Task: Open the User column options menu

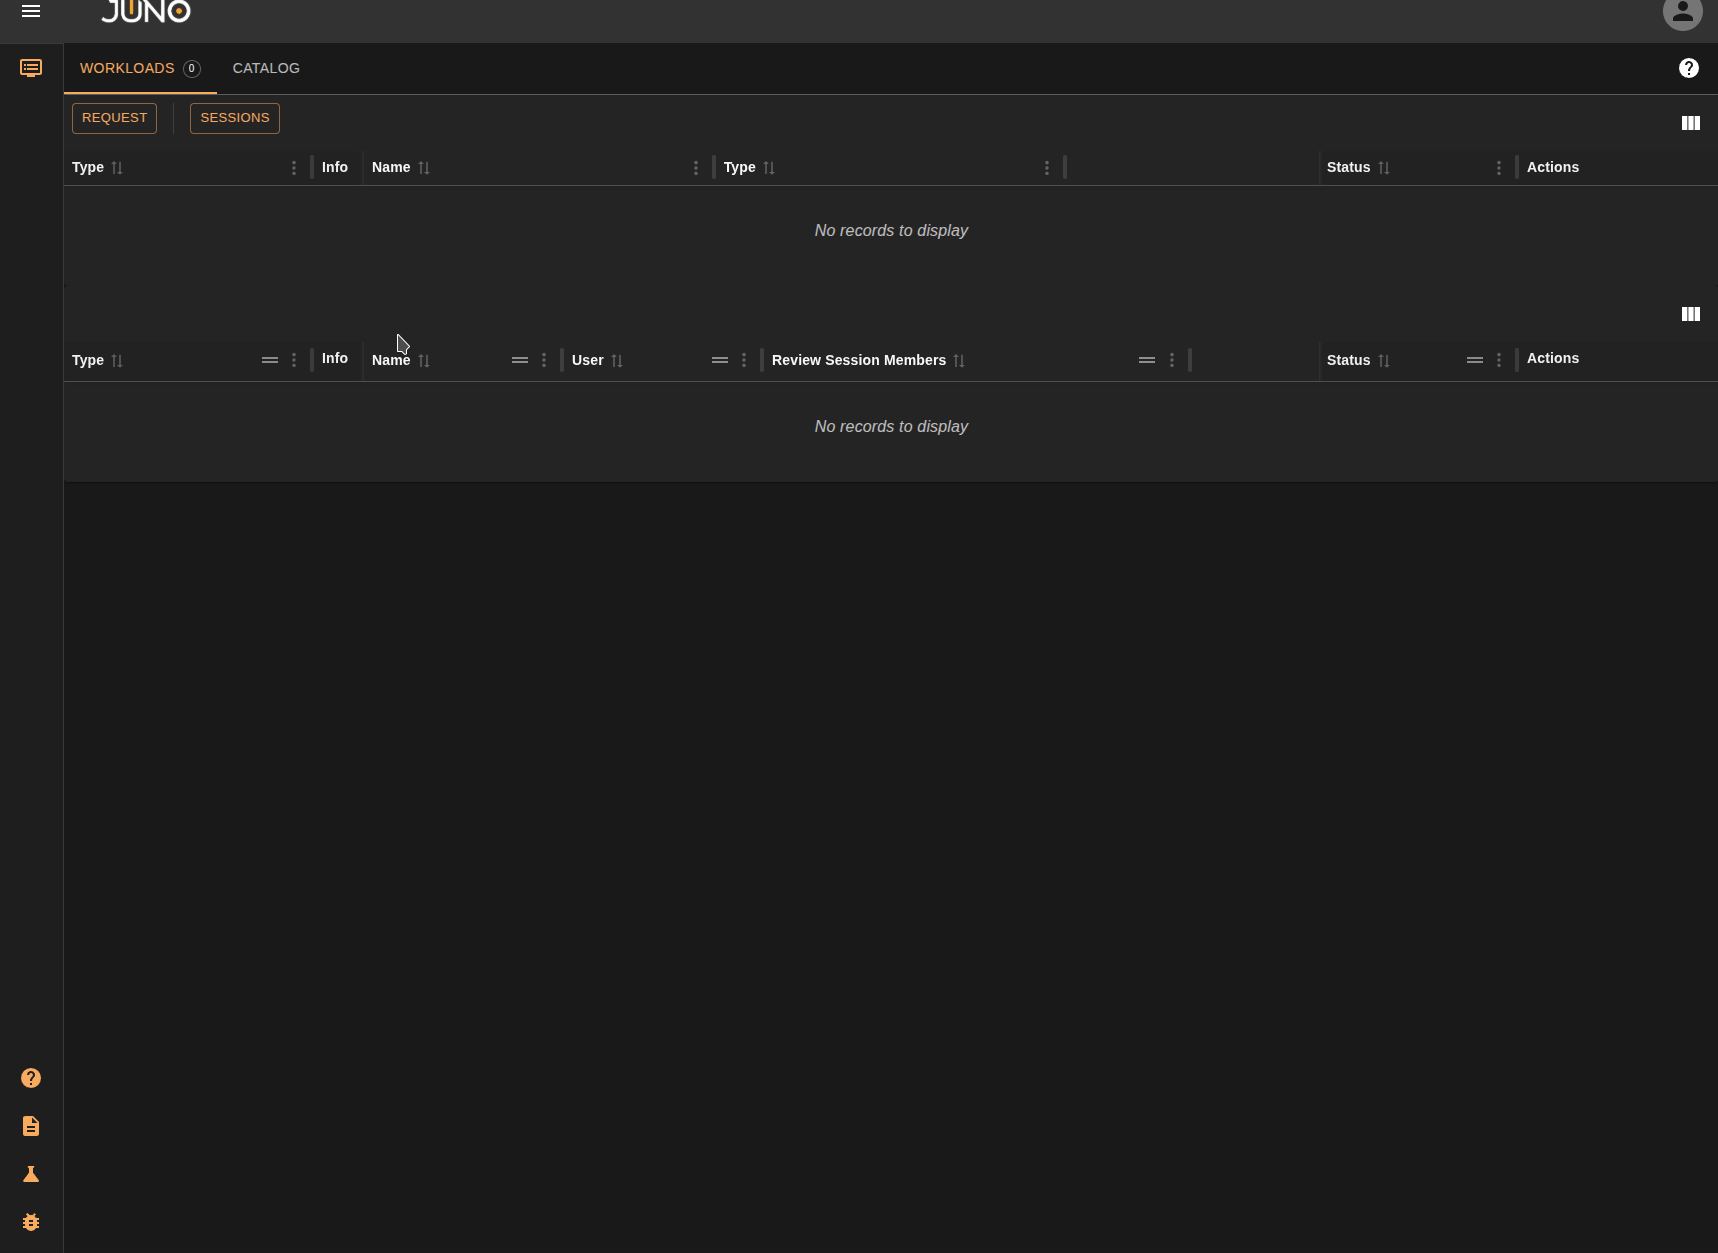Action: 744,360
